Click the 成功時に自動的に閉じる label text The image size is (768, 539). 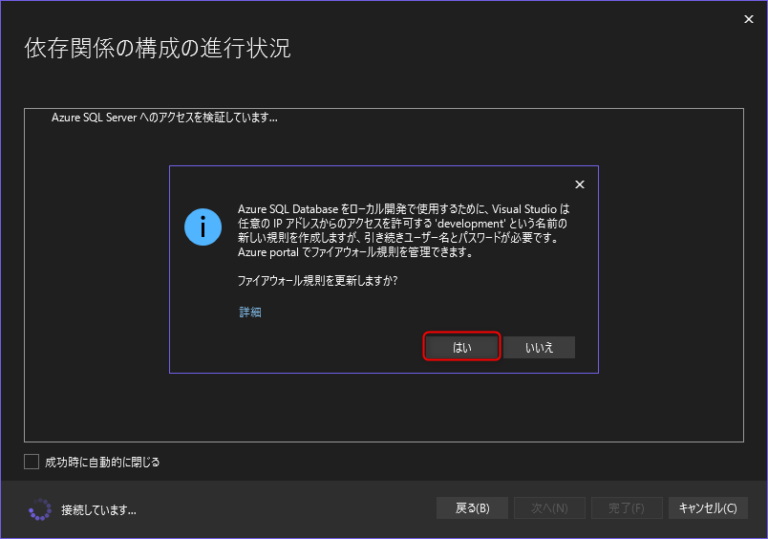[x=102, y=462]
